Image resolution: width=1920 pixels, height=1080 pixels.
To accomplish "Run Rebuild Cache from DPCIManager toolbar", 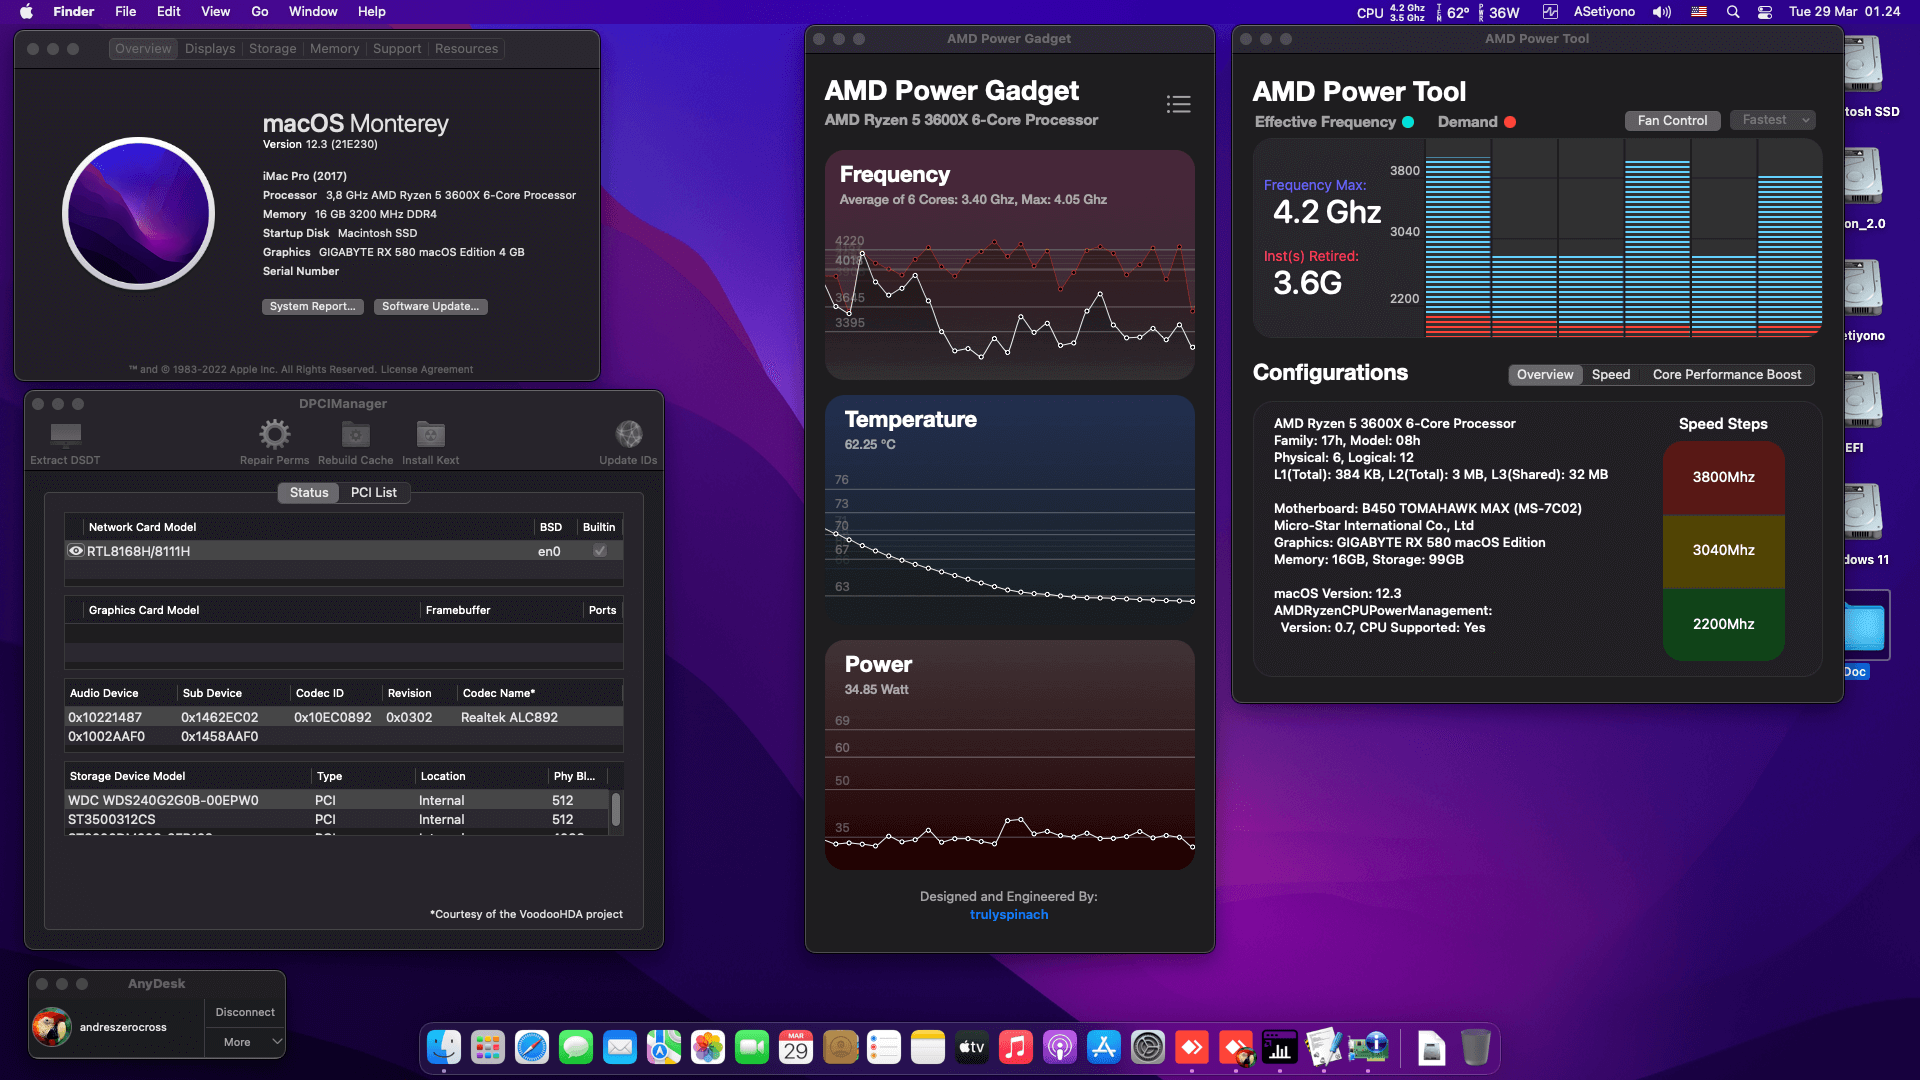I will (x=355, y=434).
